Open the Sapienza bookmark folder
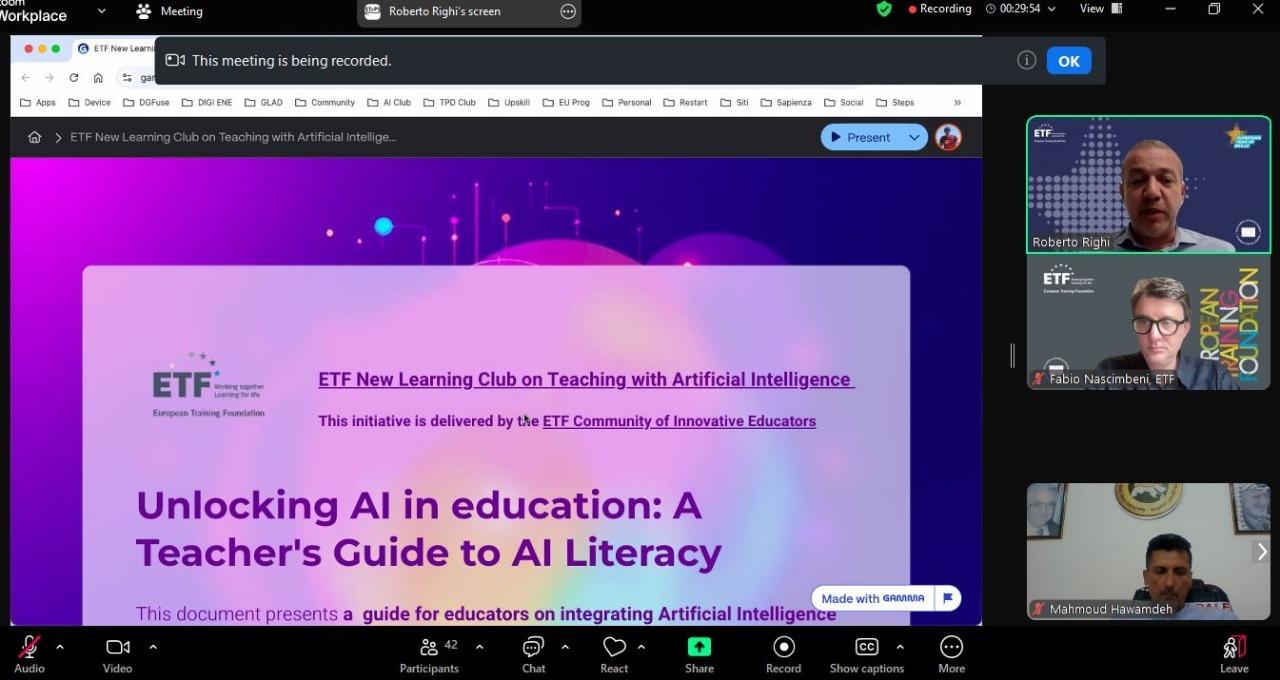Screen dimensions: 1280x680 click(786, 102)
